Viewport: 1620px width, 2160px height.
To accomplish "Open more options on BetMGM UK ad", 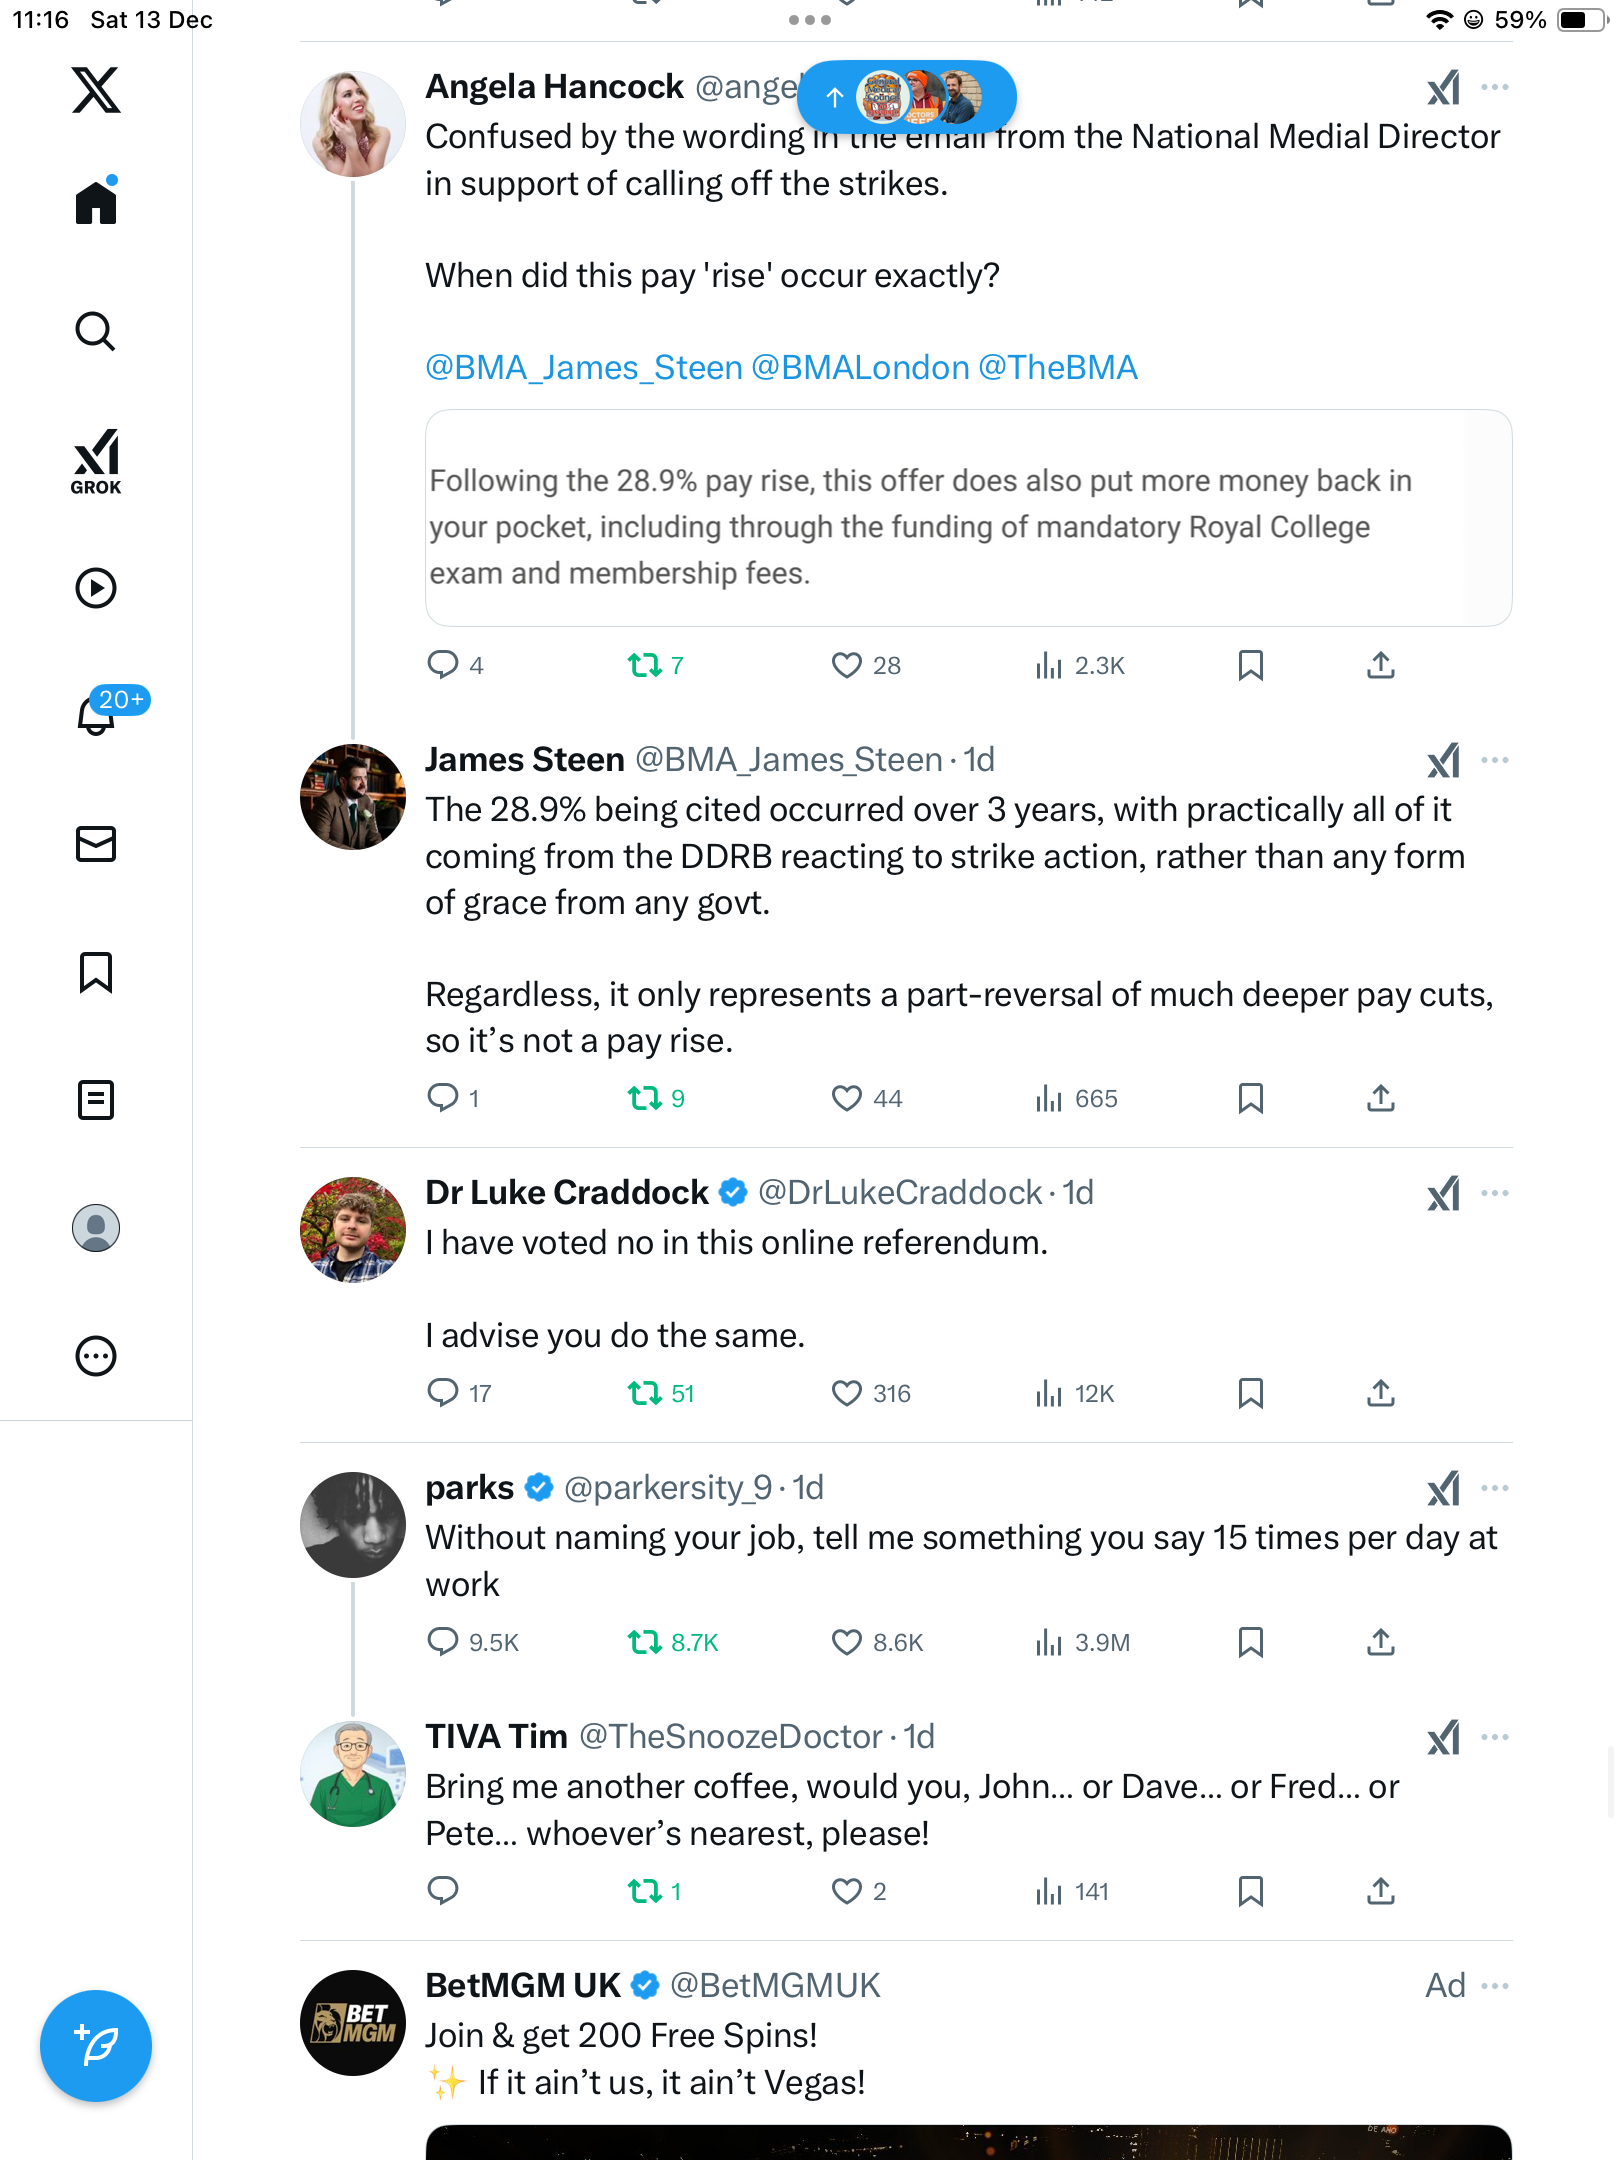I will (x=1495, y=1986).
